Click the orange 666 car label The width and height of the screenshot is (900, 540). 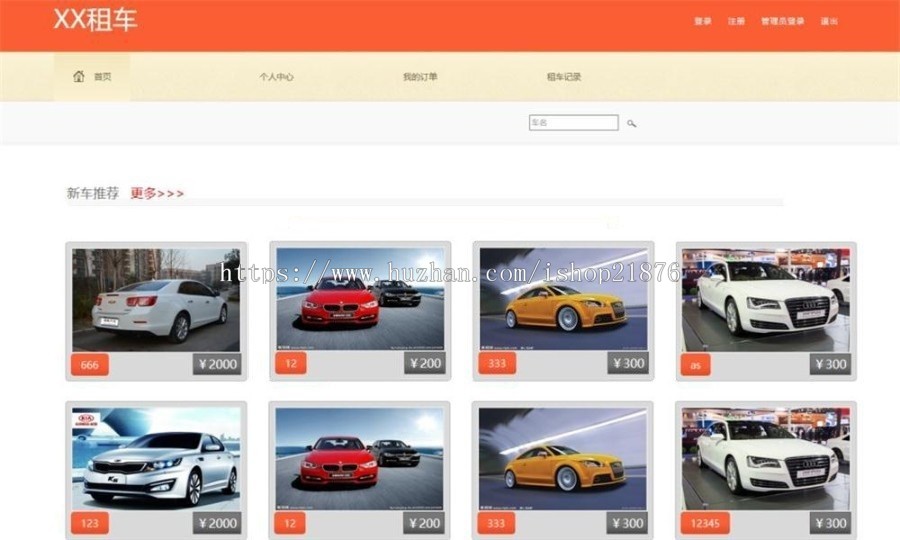coord(90,365)
